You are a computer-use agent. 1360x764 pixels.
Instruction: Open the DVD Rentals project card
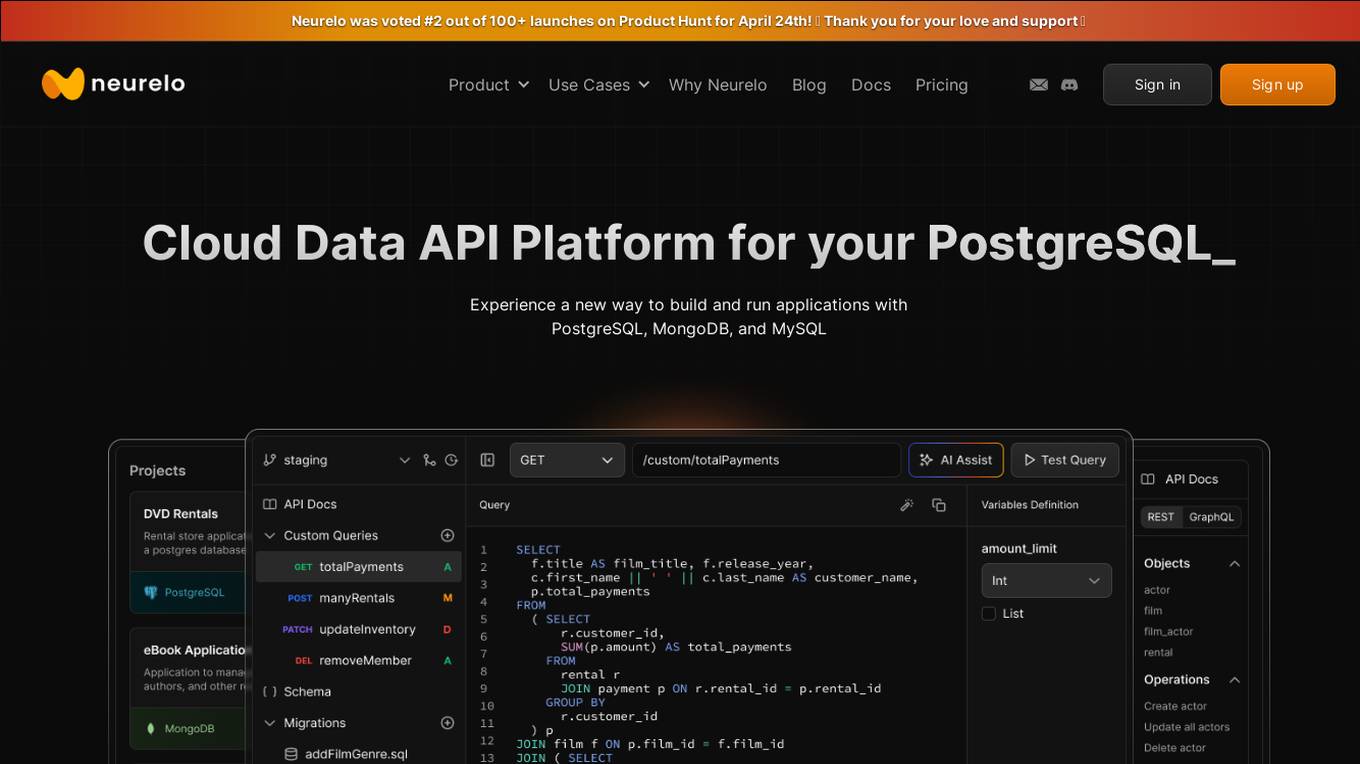(188, 552)
